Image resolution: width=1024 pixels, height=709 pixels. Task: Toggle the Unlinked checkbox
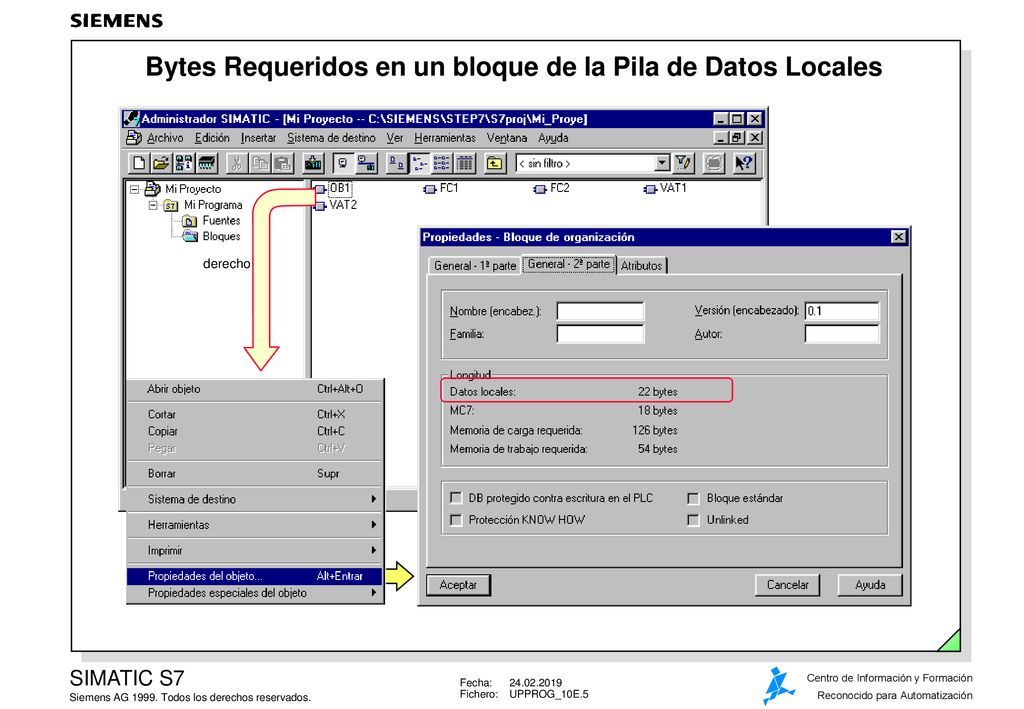point(694,520)
